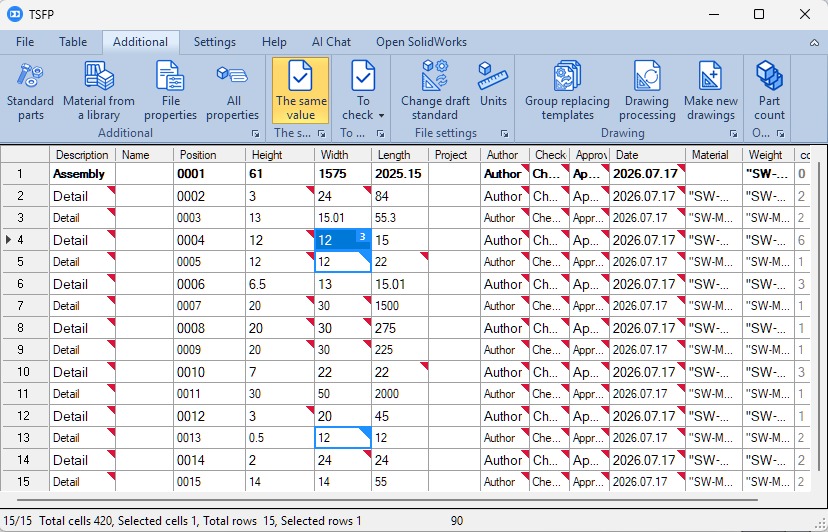Select Position cell 0010
The width and height of the screenshot is (828, 532).
click(x=210, y=371)
